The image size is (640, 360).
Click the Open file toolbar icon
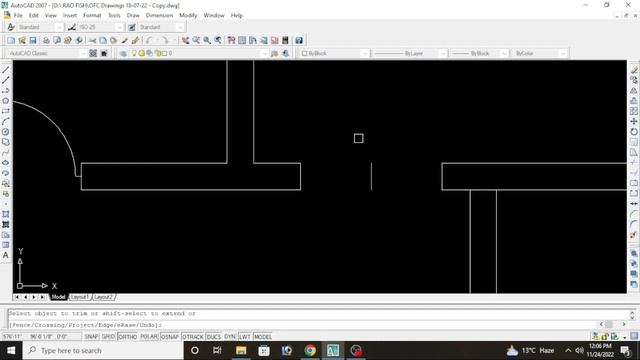pyautogui.click(x=22, y=40)
